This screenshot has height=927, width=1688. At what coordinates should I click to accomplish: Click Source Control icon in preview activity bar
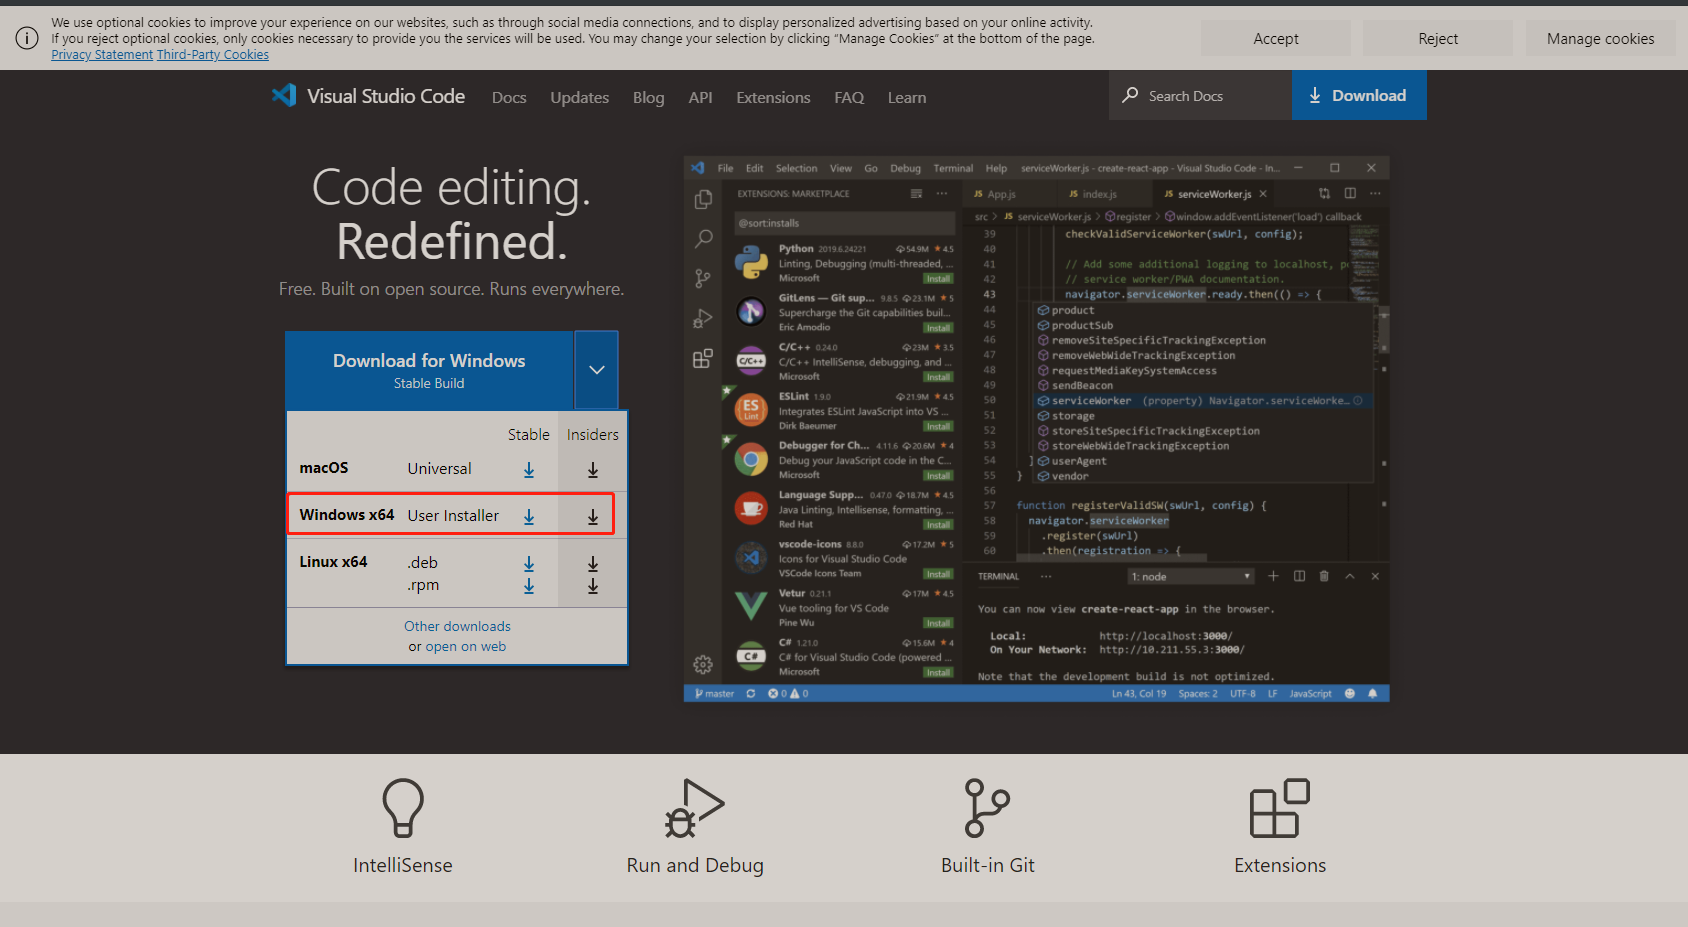703,278
